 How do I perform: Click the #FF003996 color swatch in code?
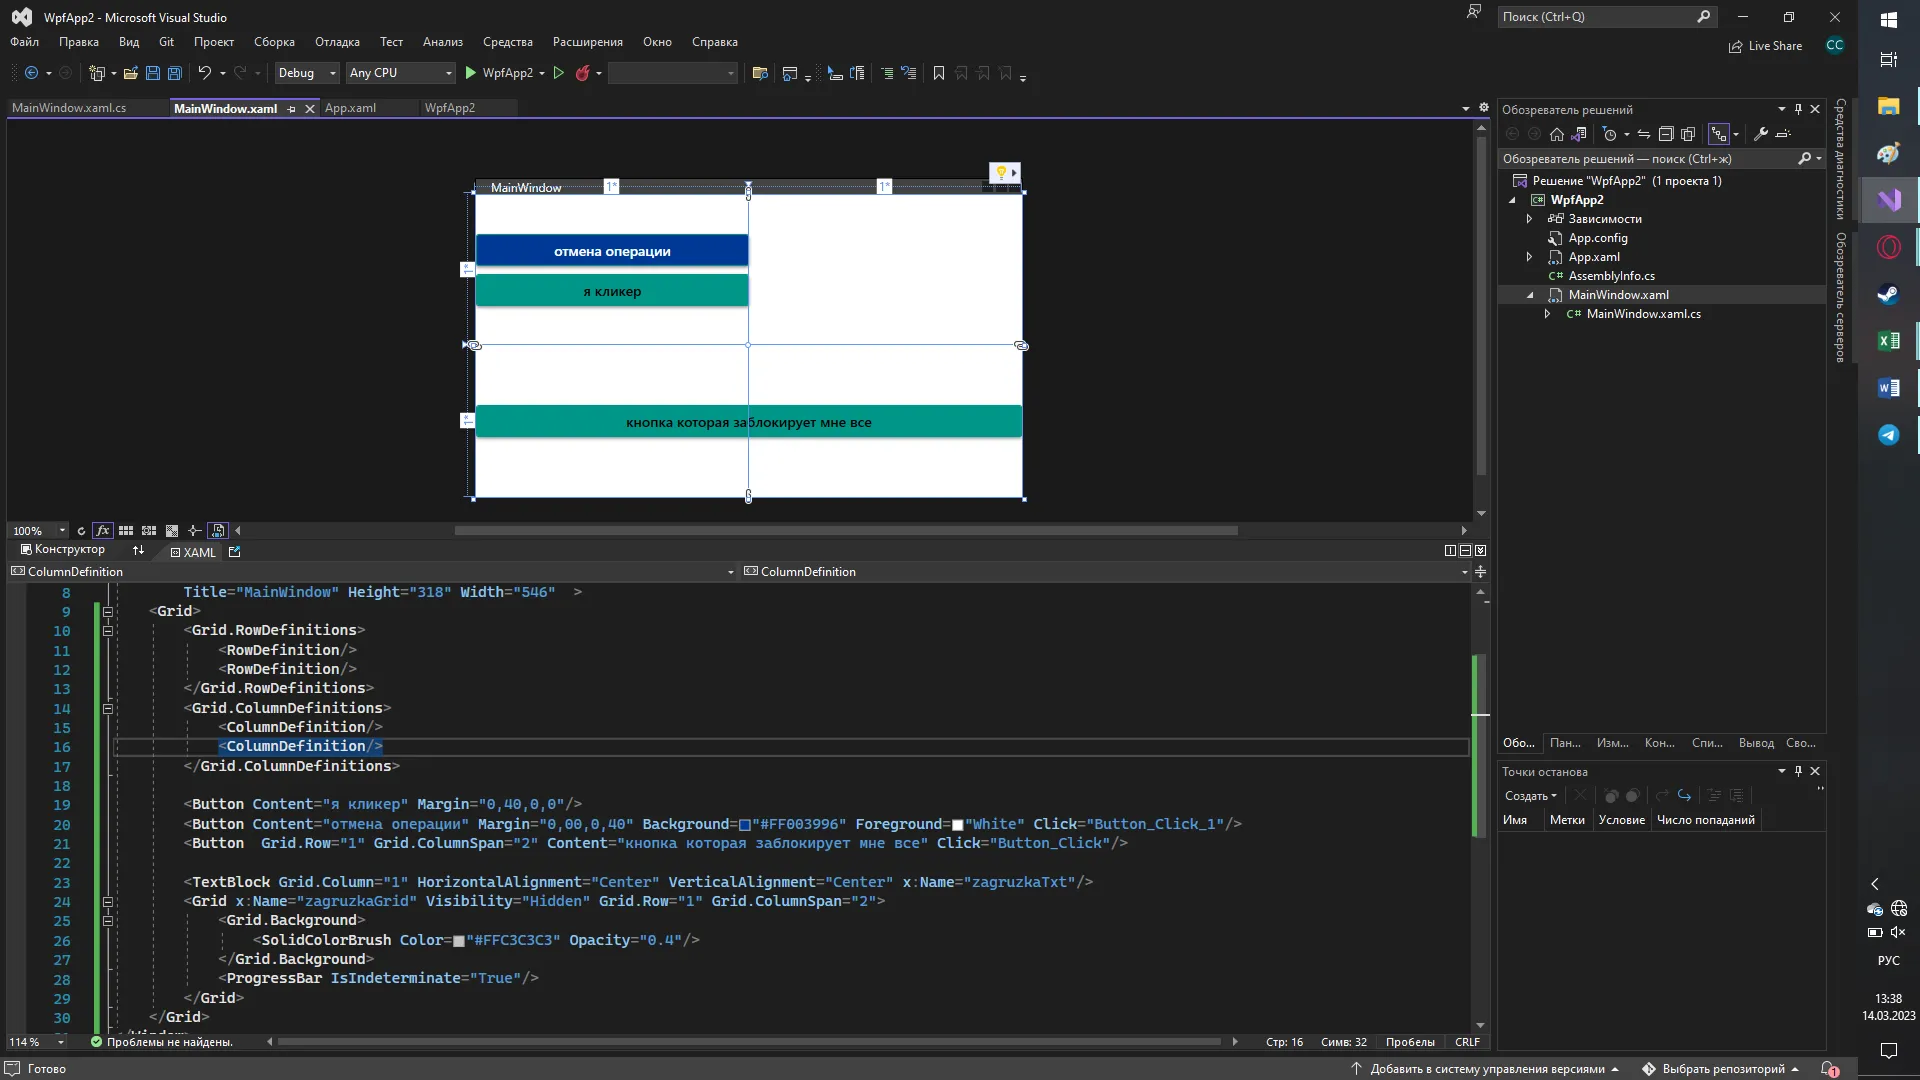pos(744,825)
